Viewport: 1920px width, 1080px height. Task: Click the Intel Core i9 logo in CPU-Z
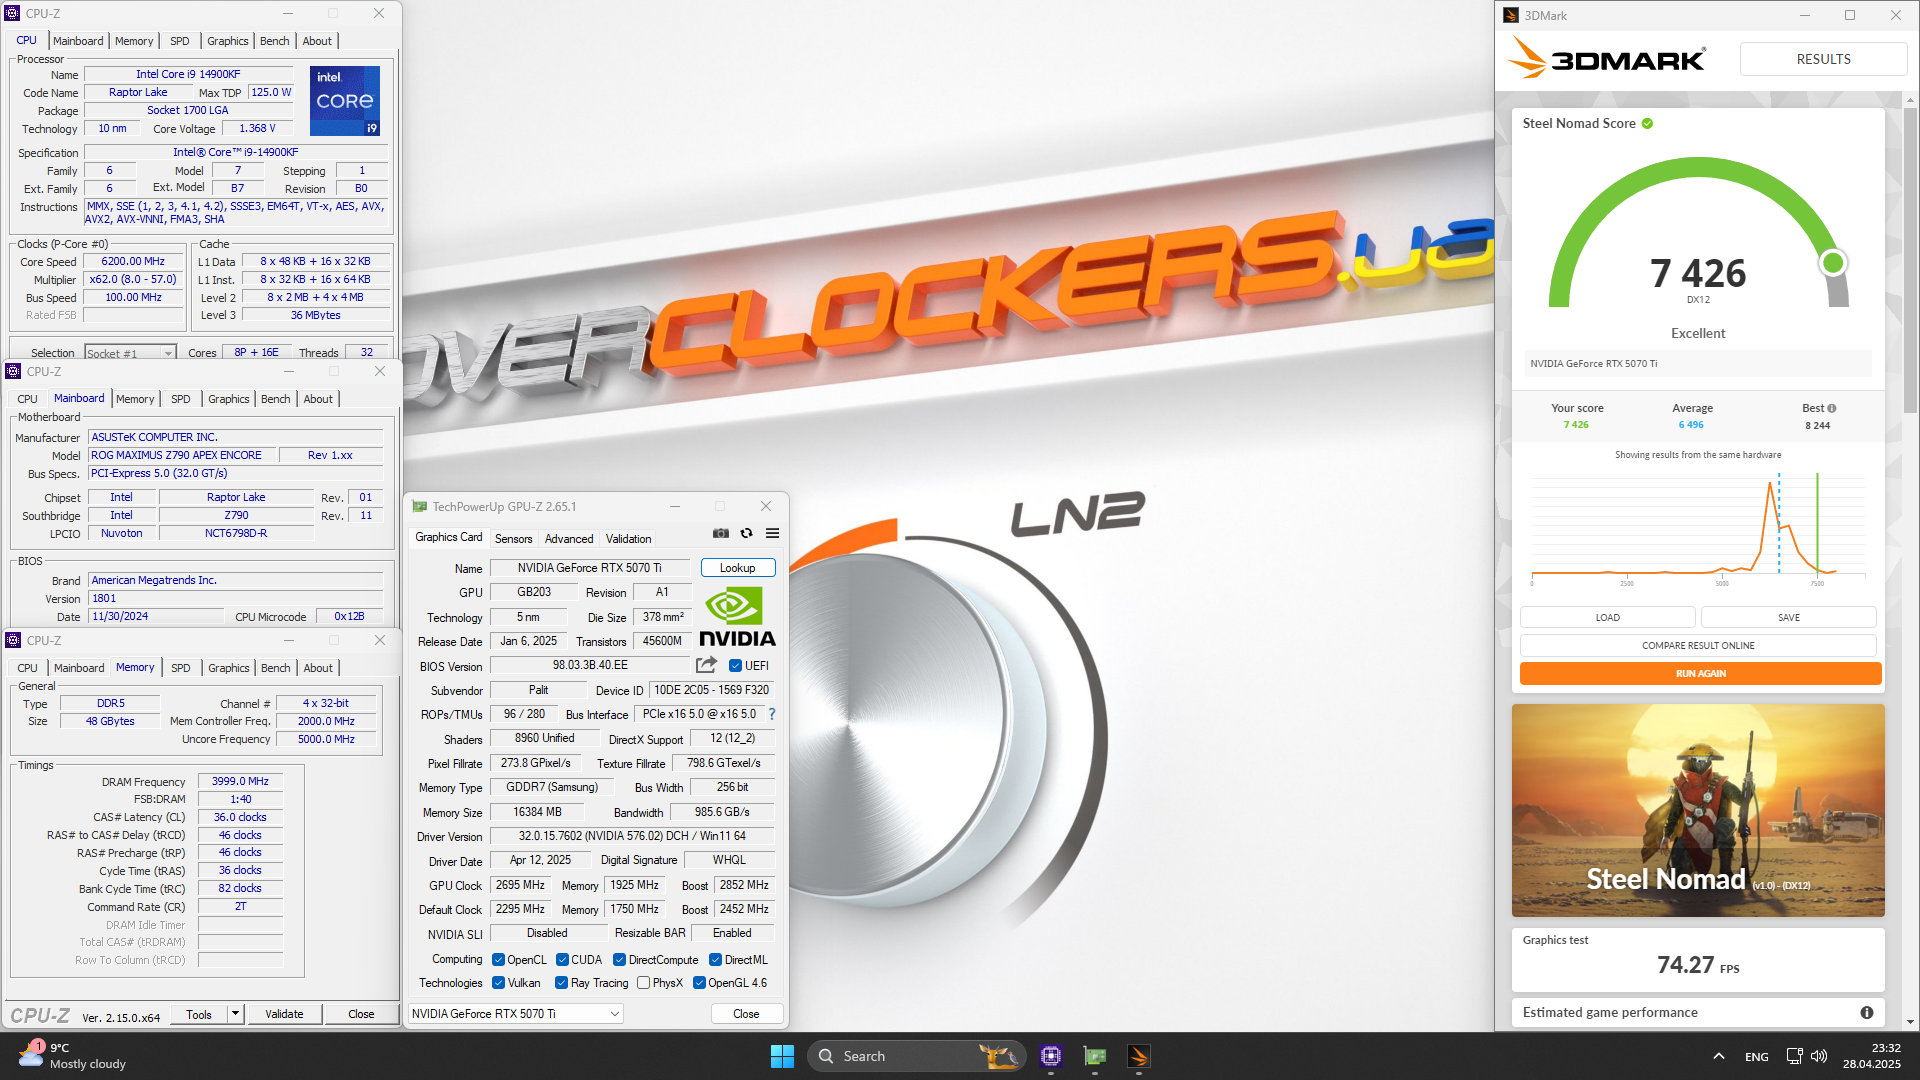click(345, 101)
